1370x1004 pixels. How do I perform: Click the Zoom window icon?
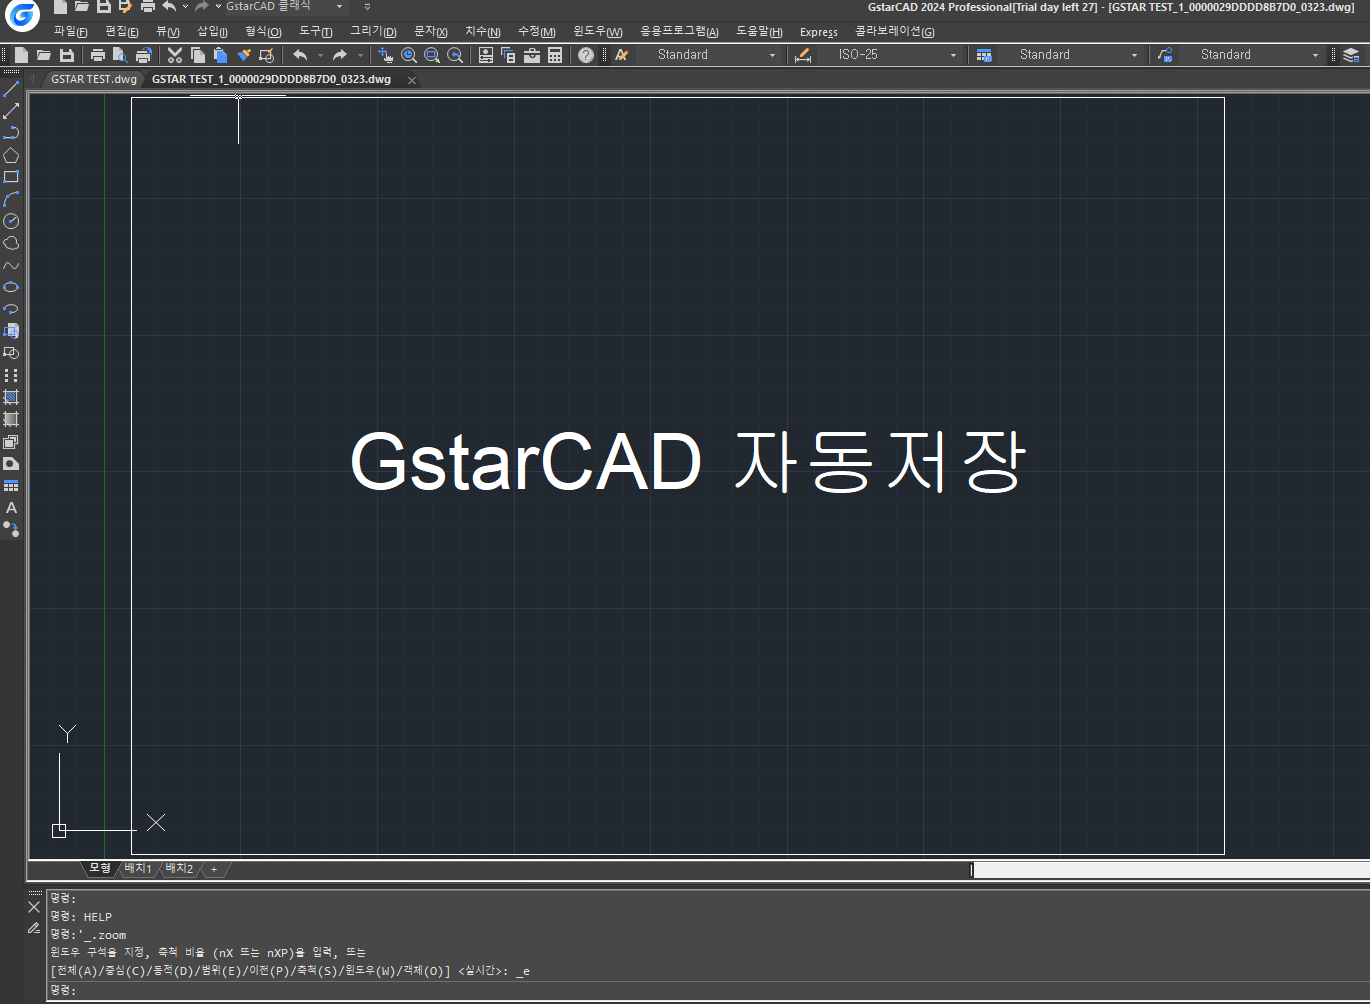pyautogui.click(x=432, y=55)
